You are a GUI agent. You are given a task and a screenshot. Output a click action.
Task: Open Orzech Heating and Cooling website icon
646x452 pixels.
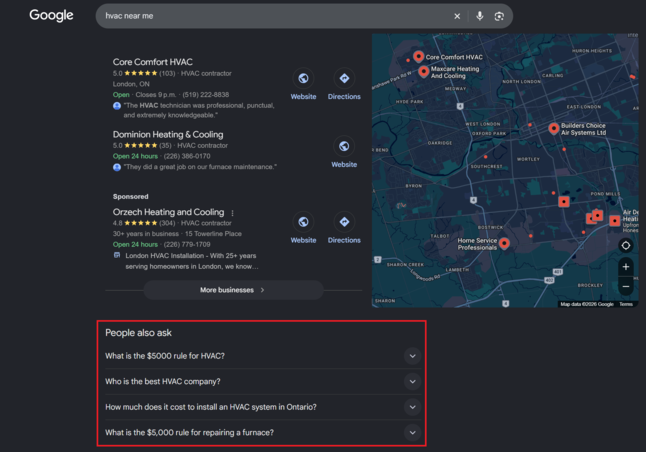(303, 222)
